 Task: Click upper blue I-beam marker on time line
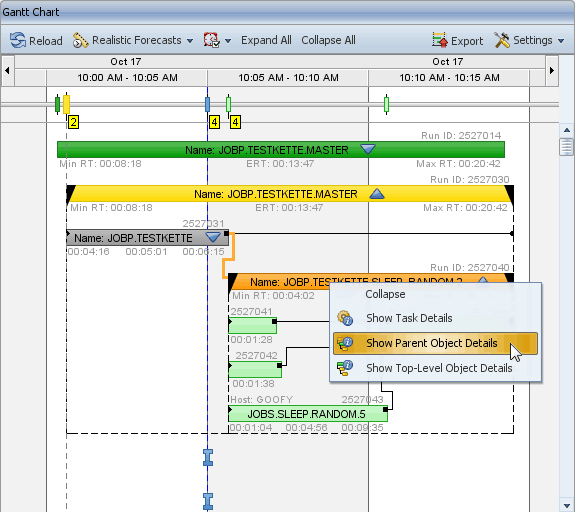208,457
